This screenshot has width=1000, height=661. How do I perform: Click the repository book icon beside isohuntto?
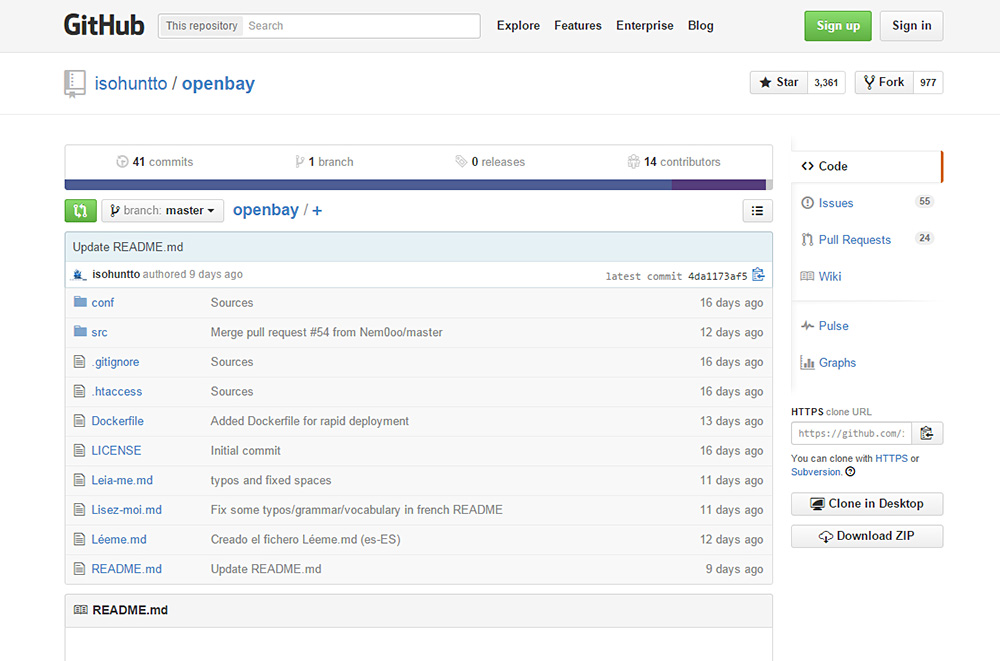coord(75,84)
